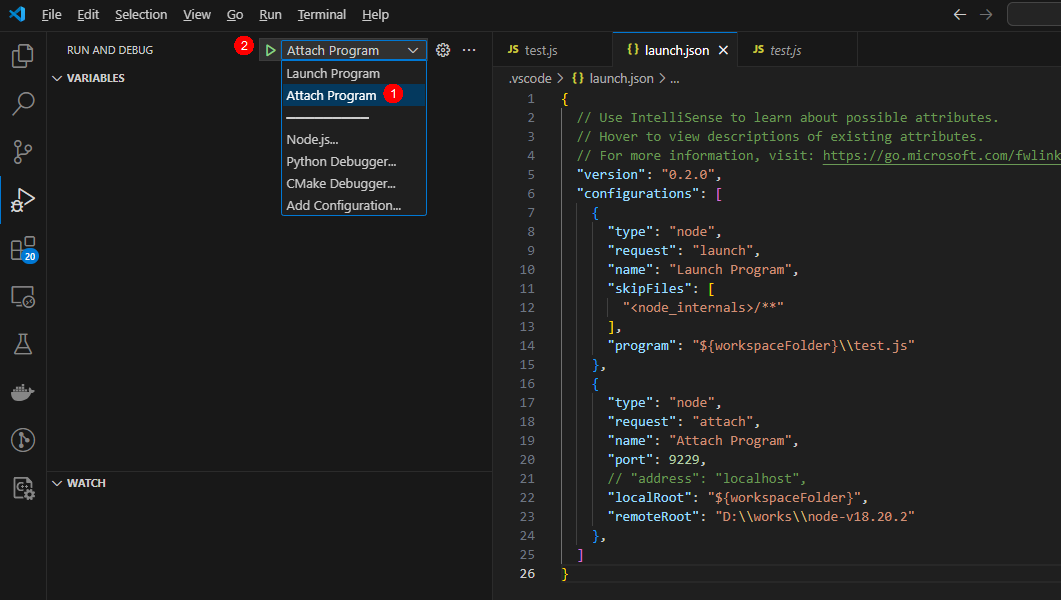This screenshot has width=1061, height=600.
Task: Select Launch Program from the list
Action: (x=333, y=74)
